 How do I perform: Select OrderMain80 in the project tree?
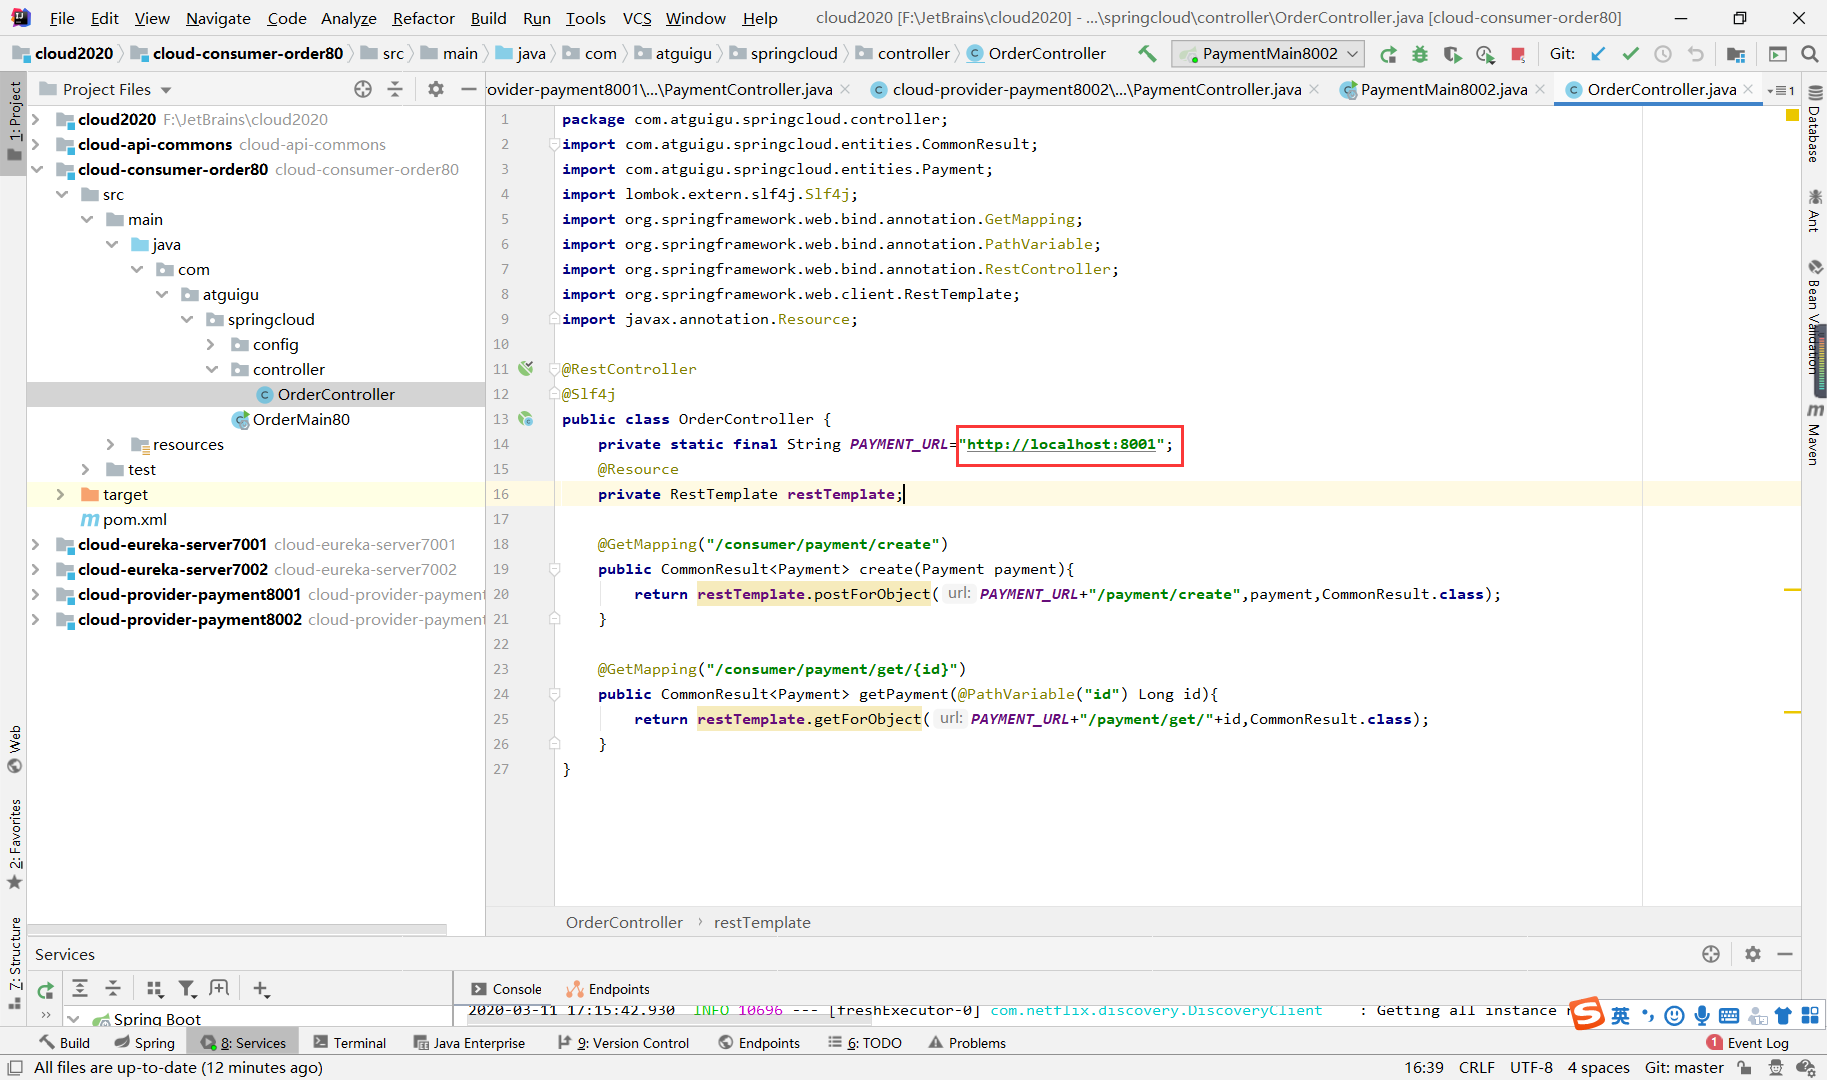pos(301,419)
